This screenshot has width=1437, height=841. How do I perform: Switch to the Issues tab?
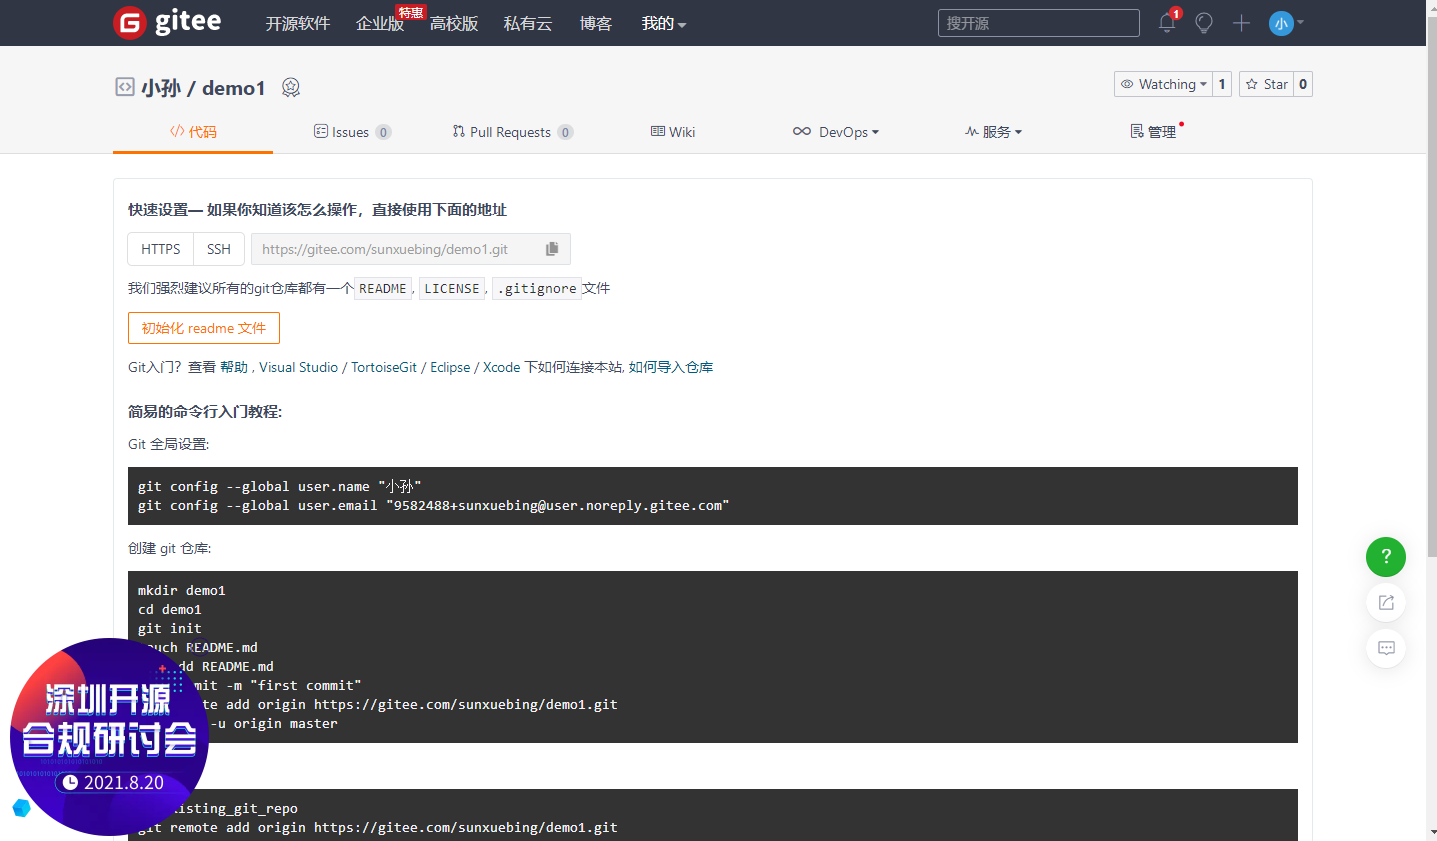click(x=352, y=132)
